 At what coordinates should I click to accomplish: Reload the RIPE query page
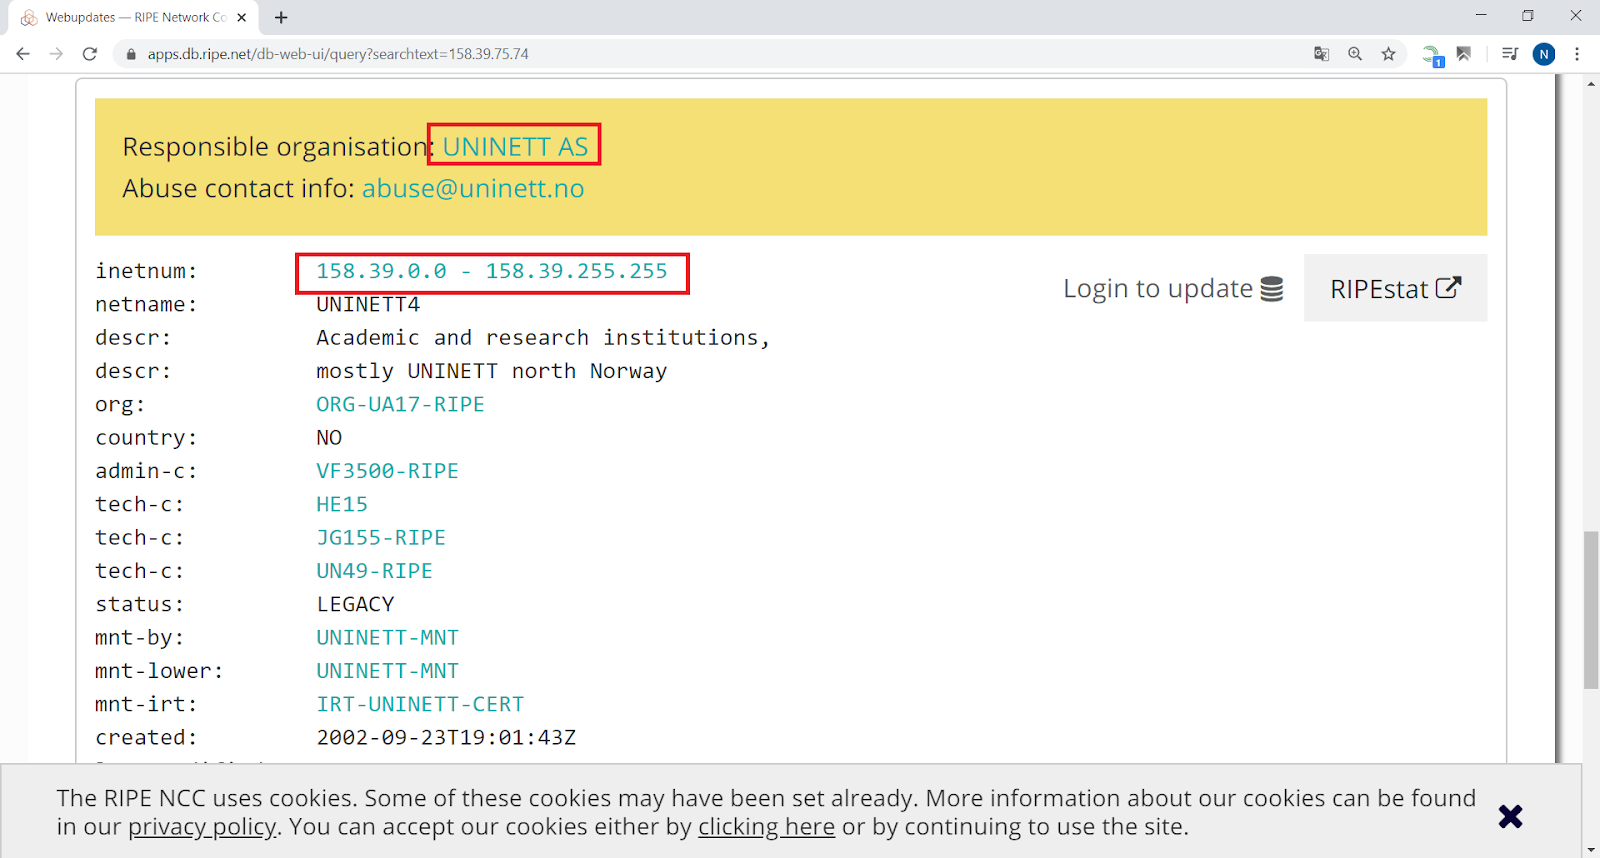coord(90,54)
